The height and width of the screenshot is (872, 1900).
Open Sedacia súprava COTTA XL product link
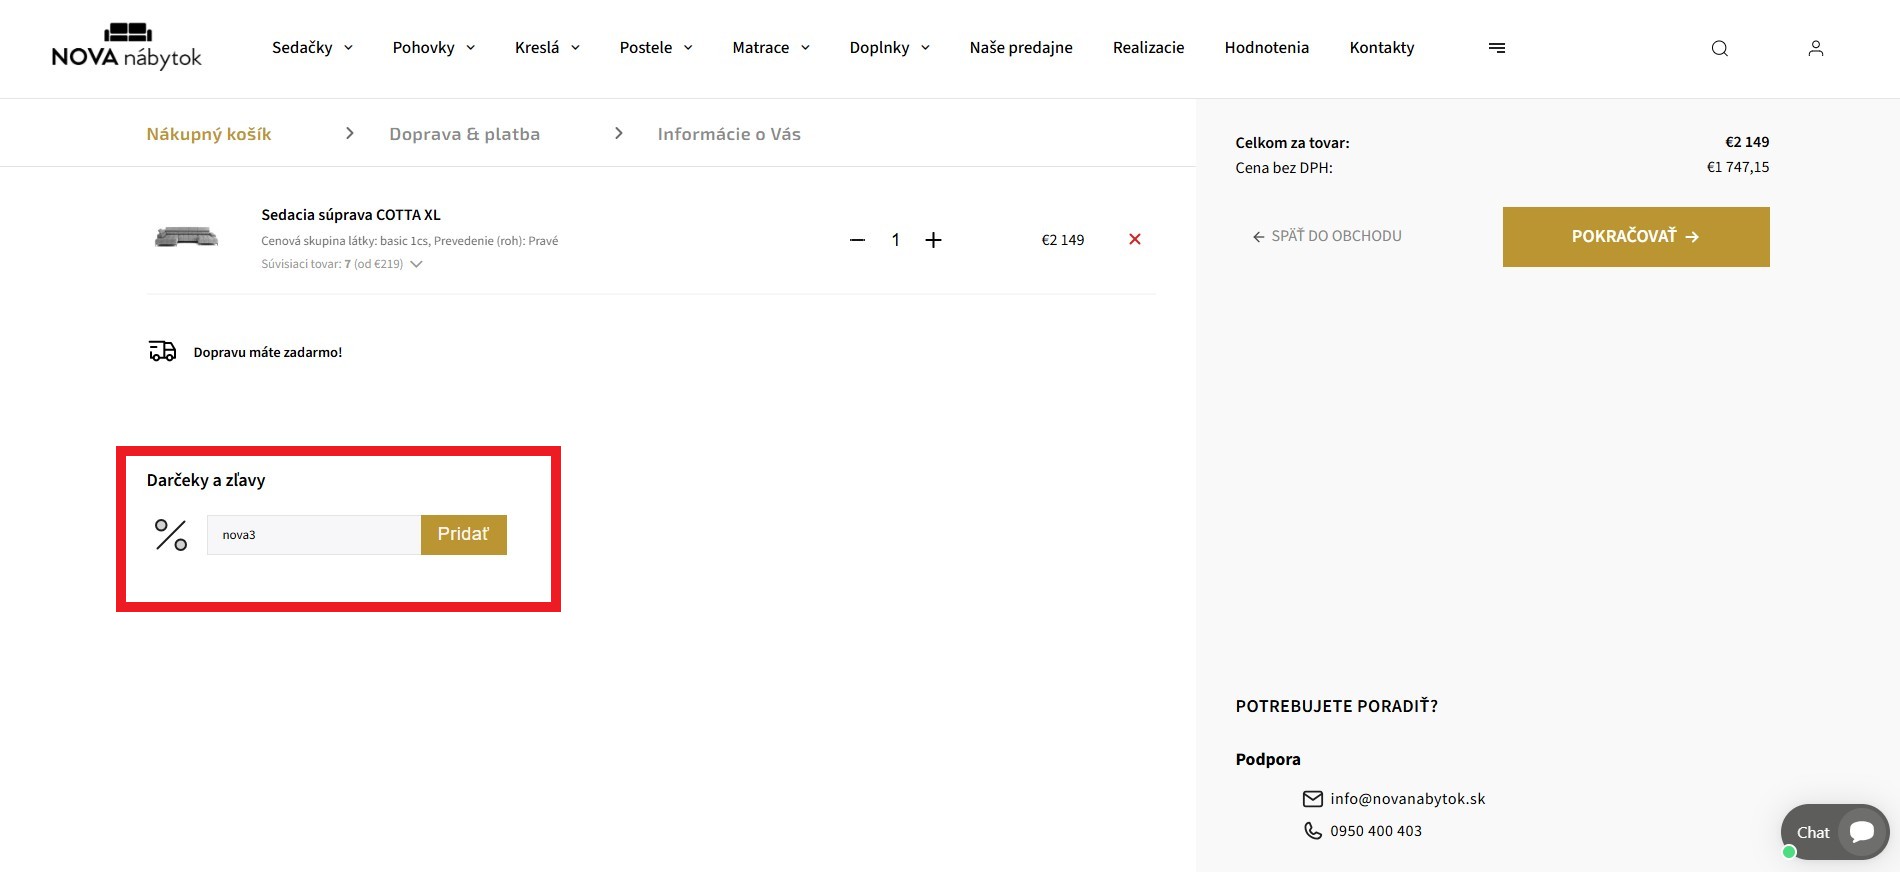351,215
